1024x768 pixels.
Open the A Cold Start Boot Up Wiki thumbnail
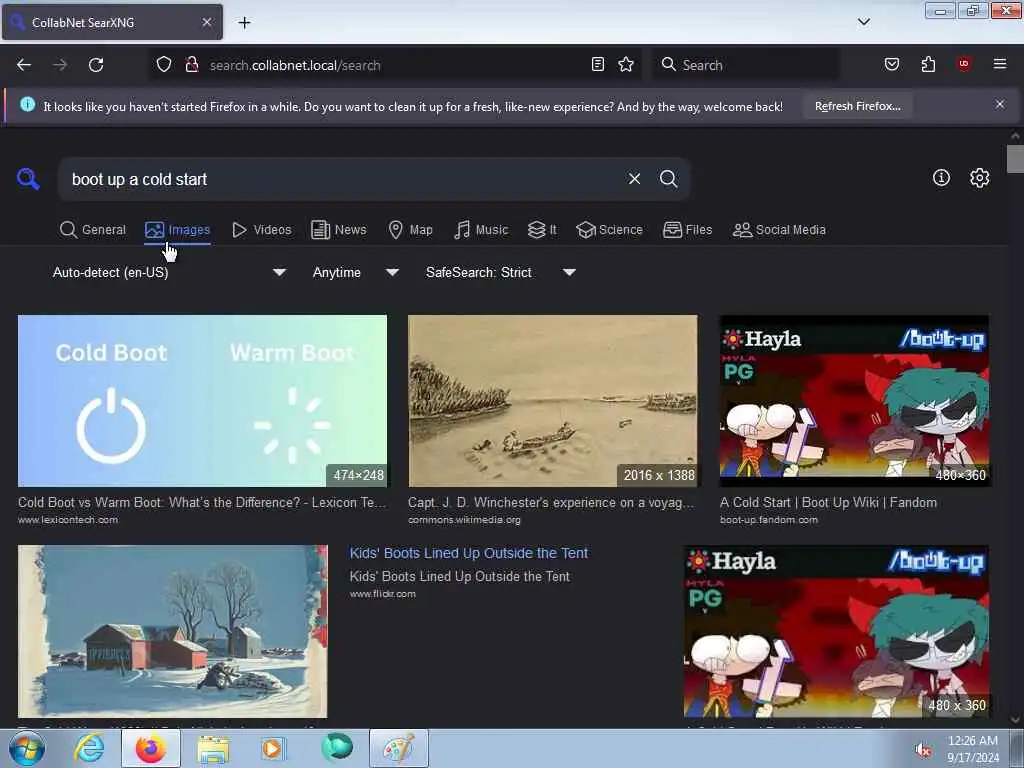(x=854, y=401)
